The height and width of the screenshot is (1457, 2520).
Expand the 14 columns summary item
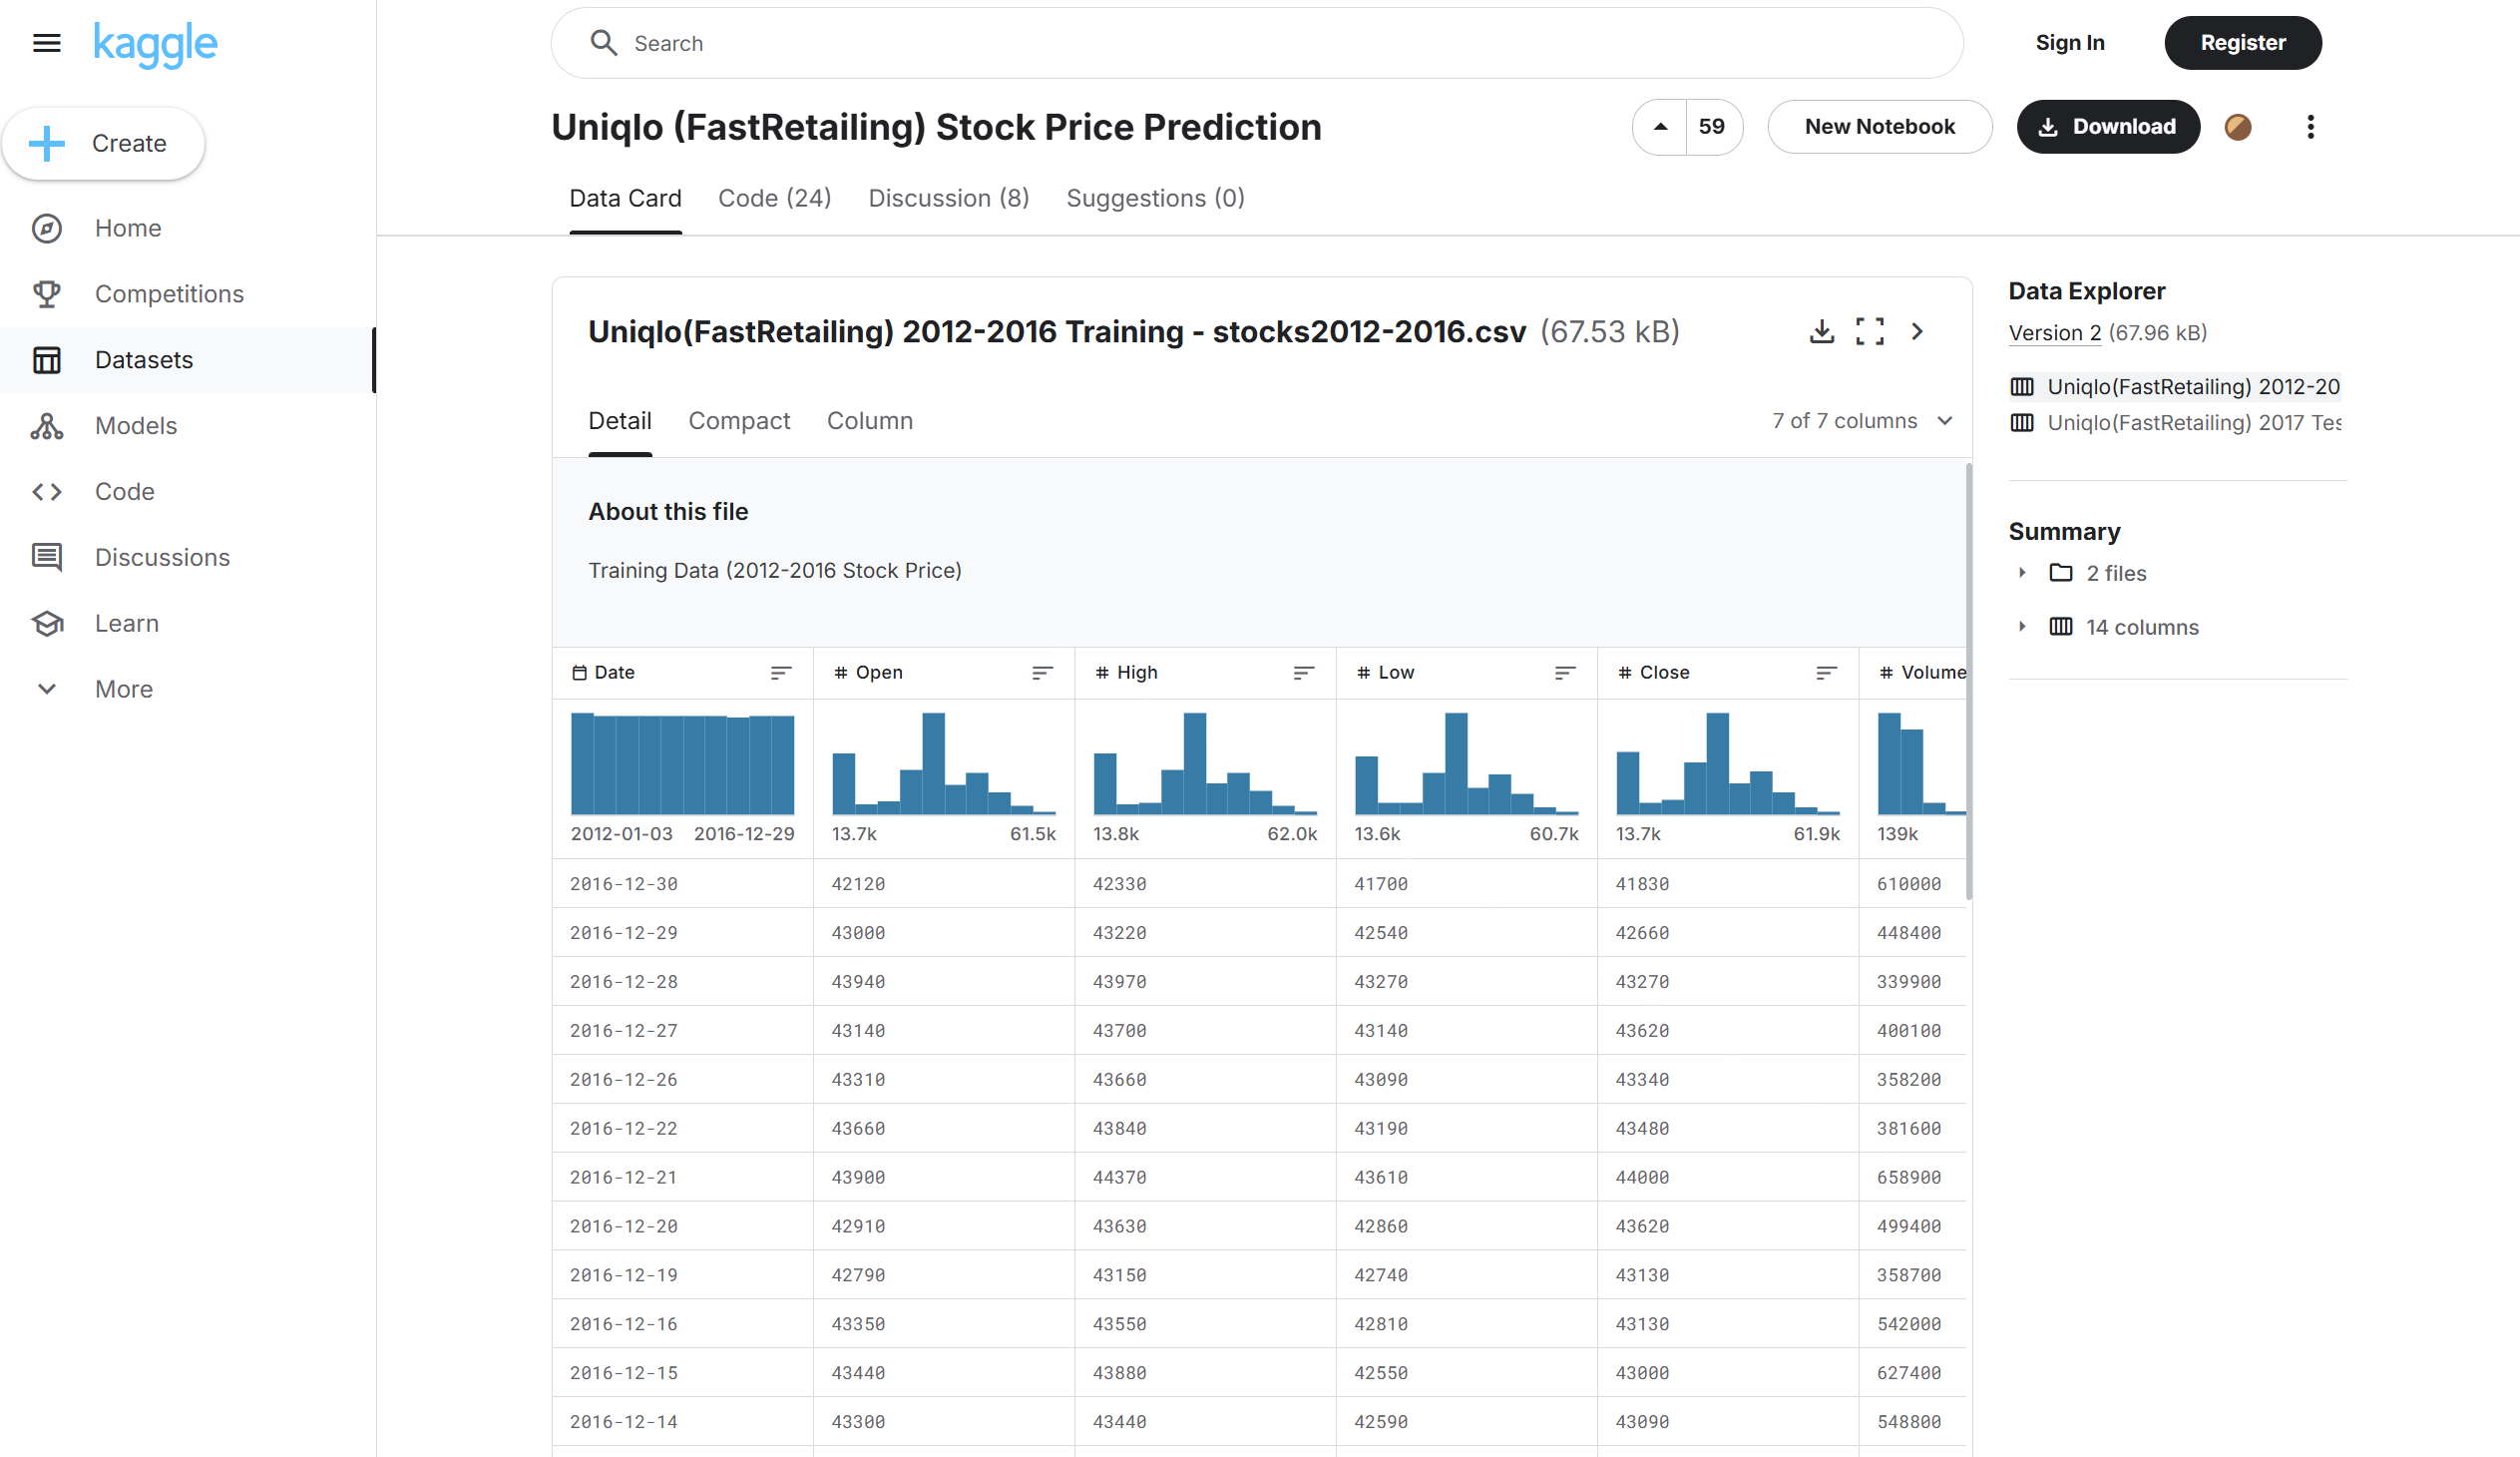(2022, 627)
